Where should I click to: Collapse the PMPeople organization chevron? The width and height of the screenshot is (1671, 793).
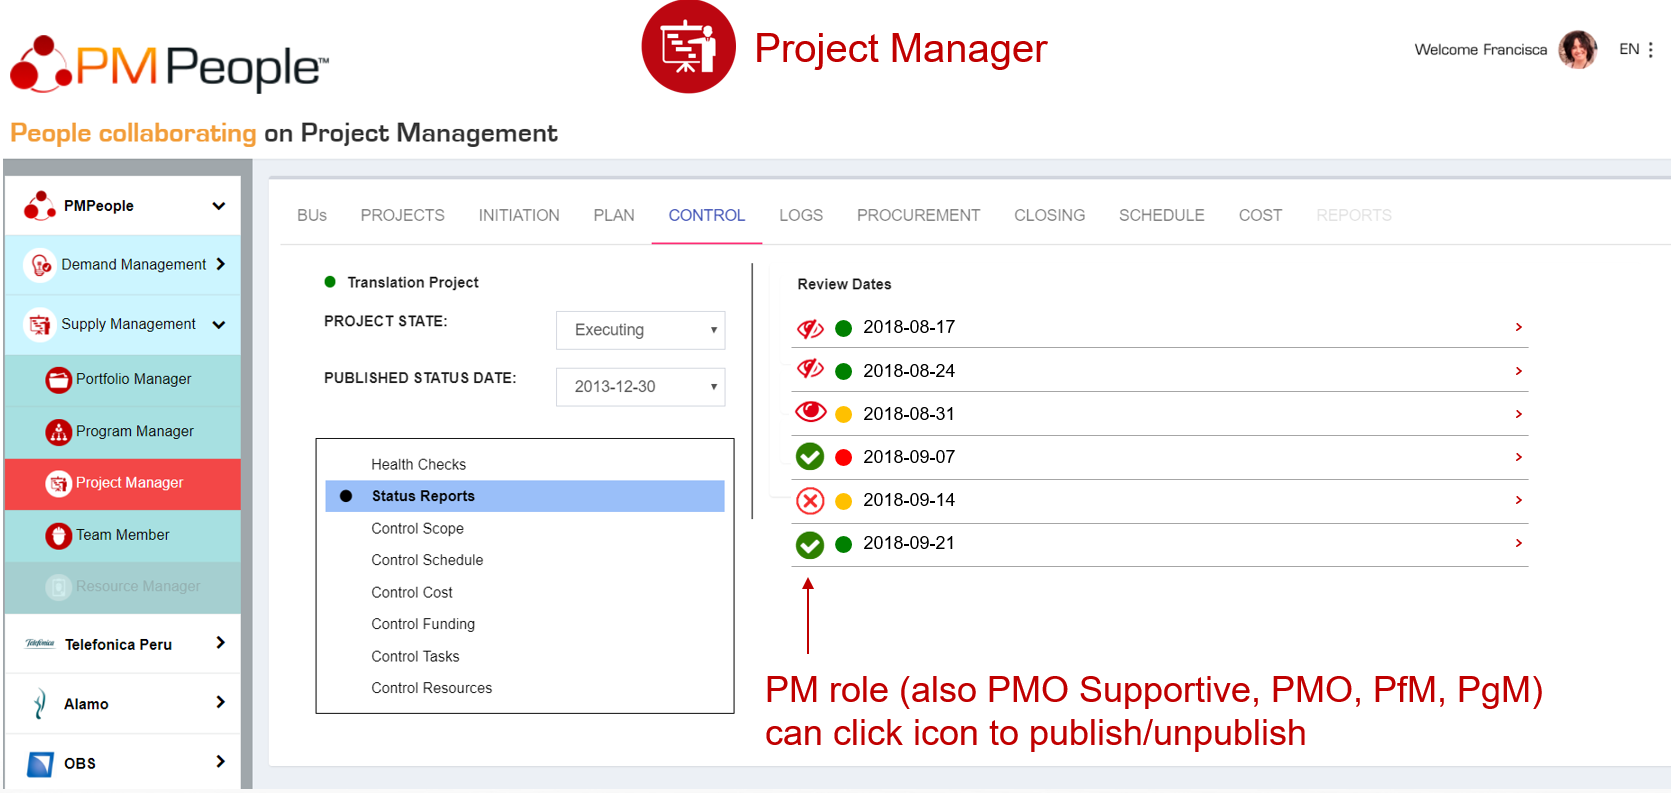219,206
